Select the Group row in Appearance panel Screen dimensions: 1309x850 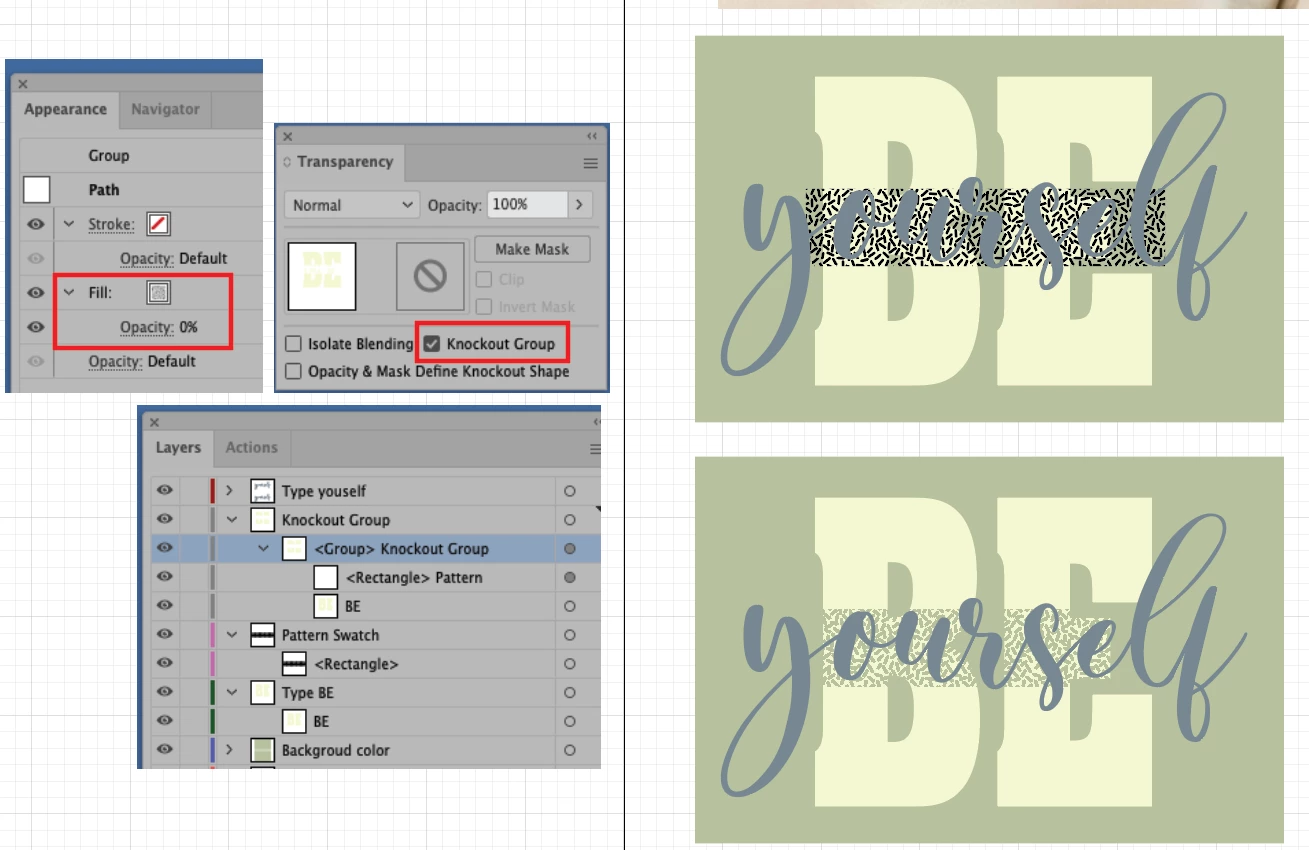pyautogui.click(x=140, y=156)
